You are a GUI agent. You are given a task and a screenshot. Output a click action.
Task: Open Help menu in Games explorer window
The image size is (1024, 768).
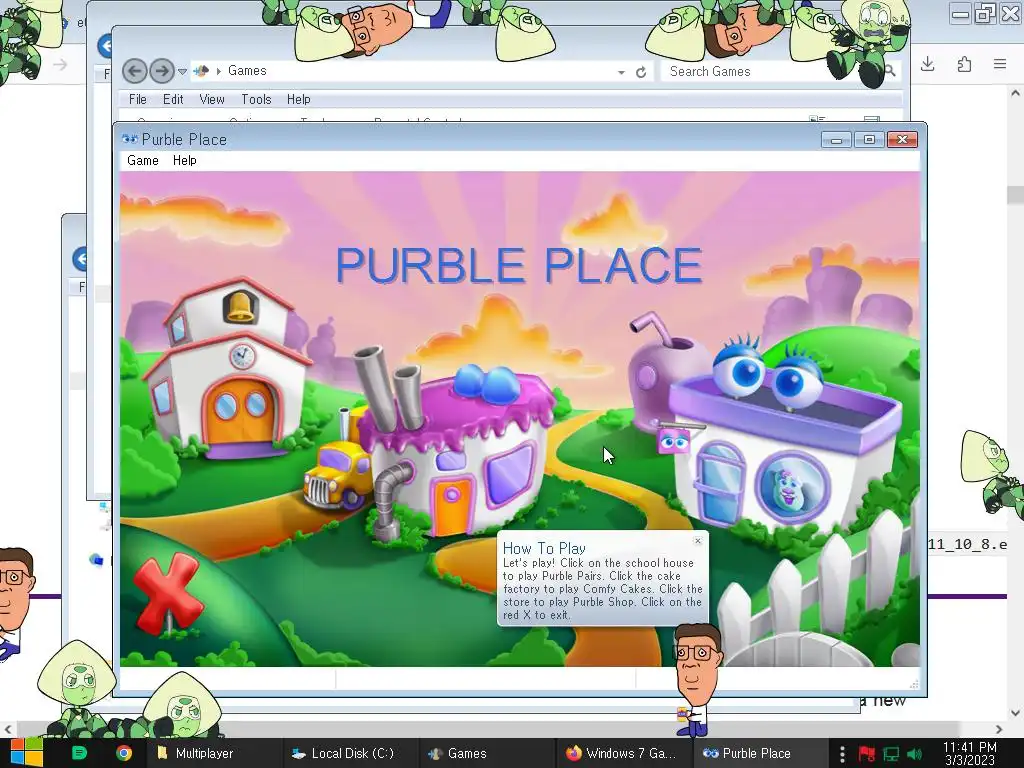298,99
